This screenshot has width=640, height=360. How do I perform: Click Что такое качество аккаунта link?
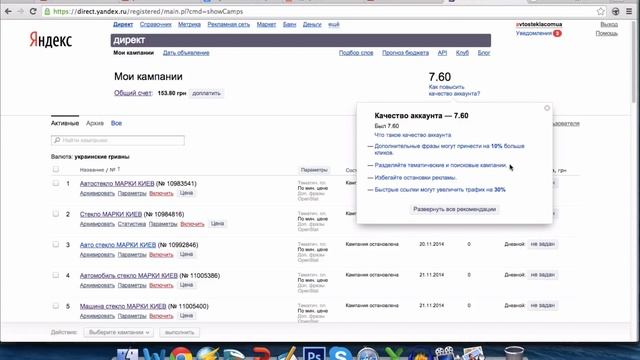pos(413,135)
